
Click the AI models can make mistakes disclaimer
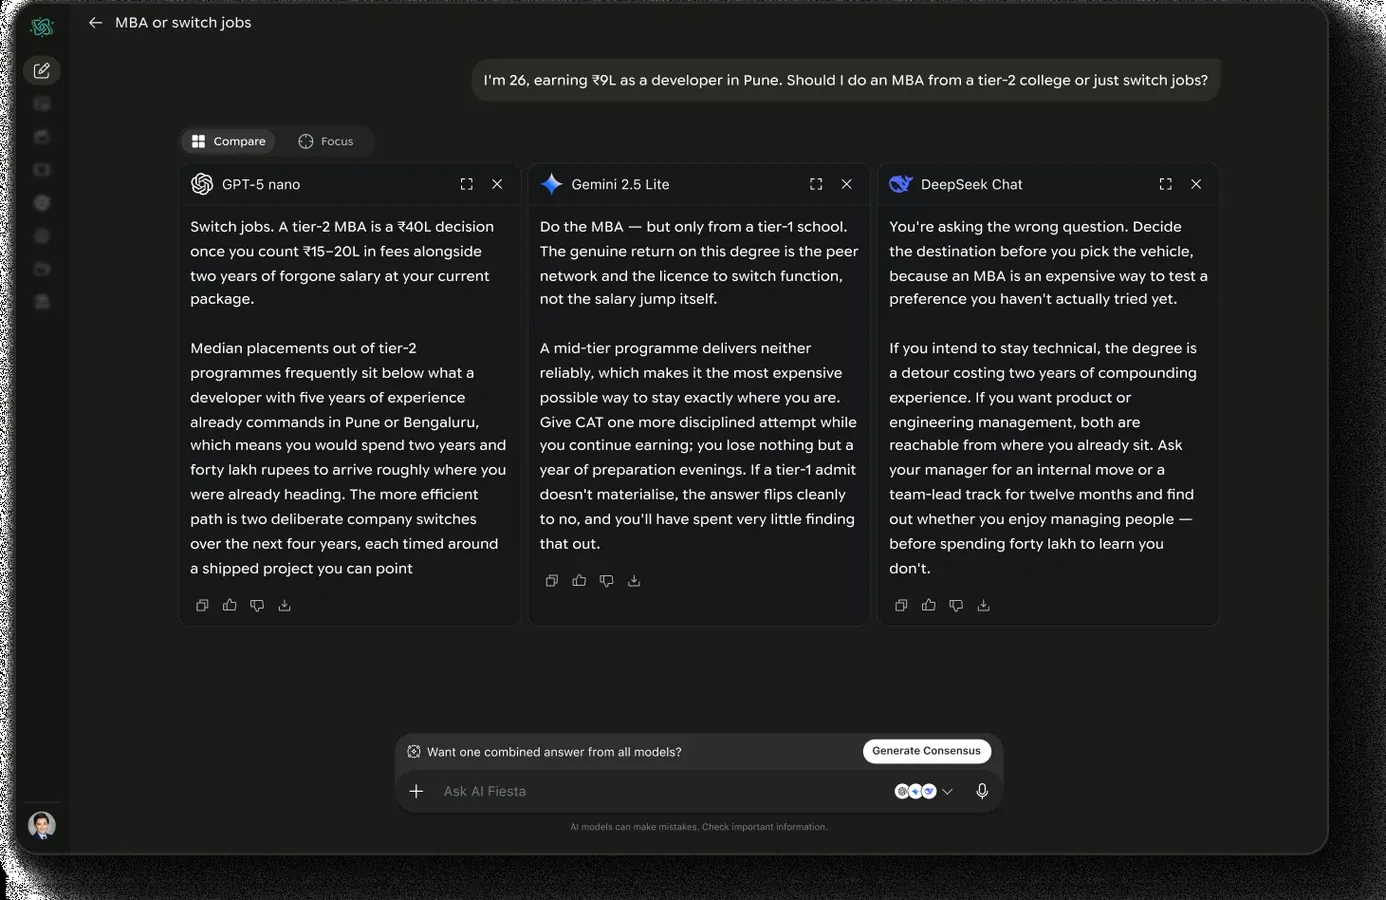tap(699, 827)
